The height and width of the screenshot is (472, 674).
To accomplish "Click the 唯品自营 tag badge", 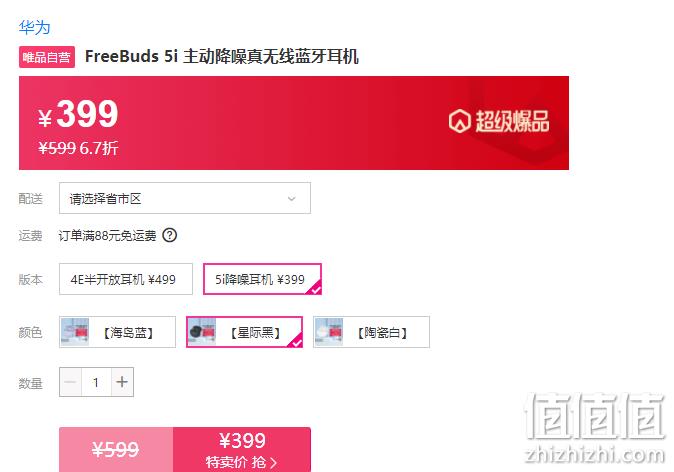I will (47, 57).
